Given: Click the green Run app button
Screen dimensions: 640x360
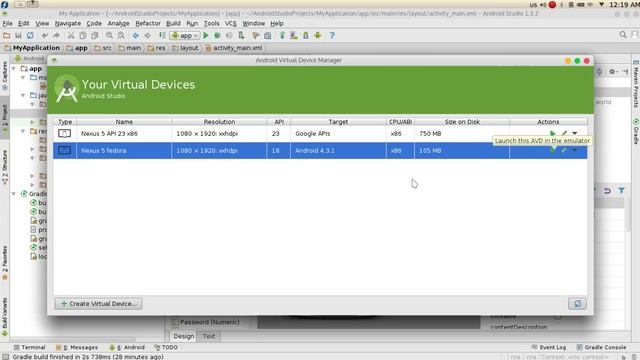Looking at the screenshot, I should [x=206, y=36].
